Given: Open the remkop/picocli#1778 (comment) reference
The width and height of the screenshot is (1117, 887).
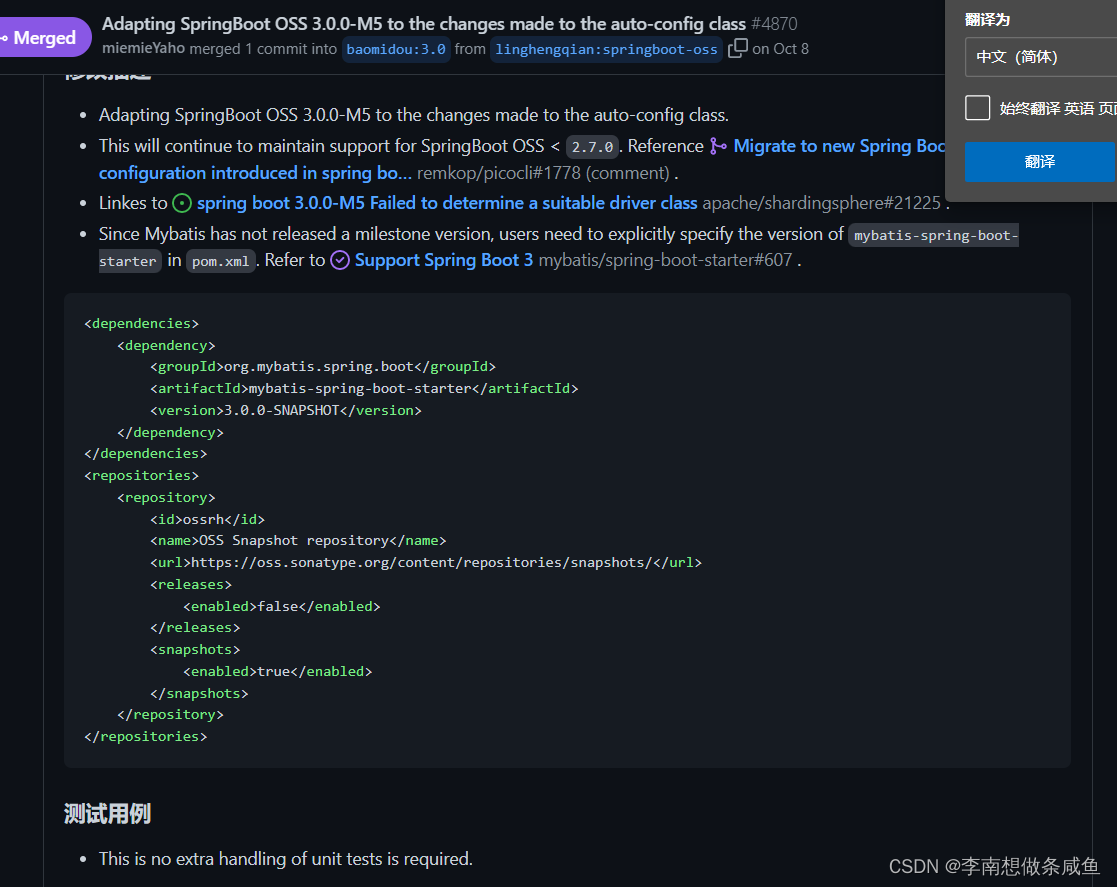Looking at the screenshot, I should [543, 173].
